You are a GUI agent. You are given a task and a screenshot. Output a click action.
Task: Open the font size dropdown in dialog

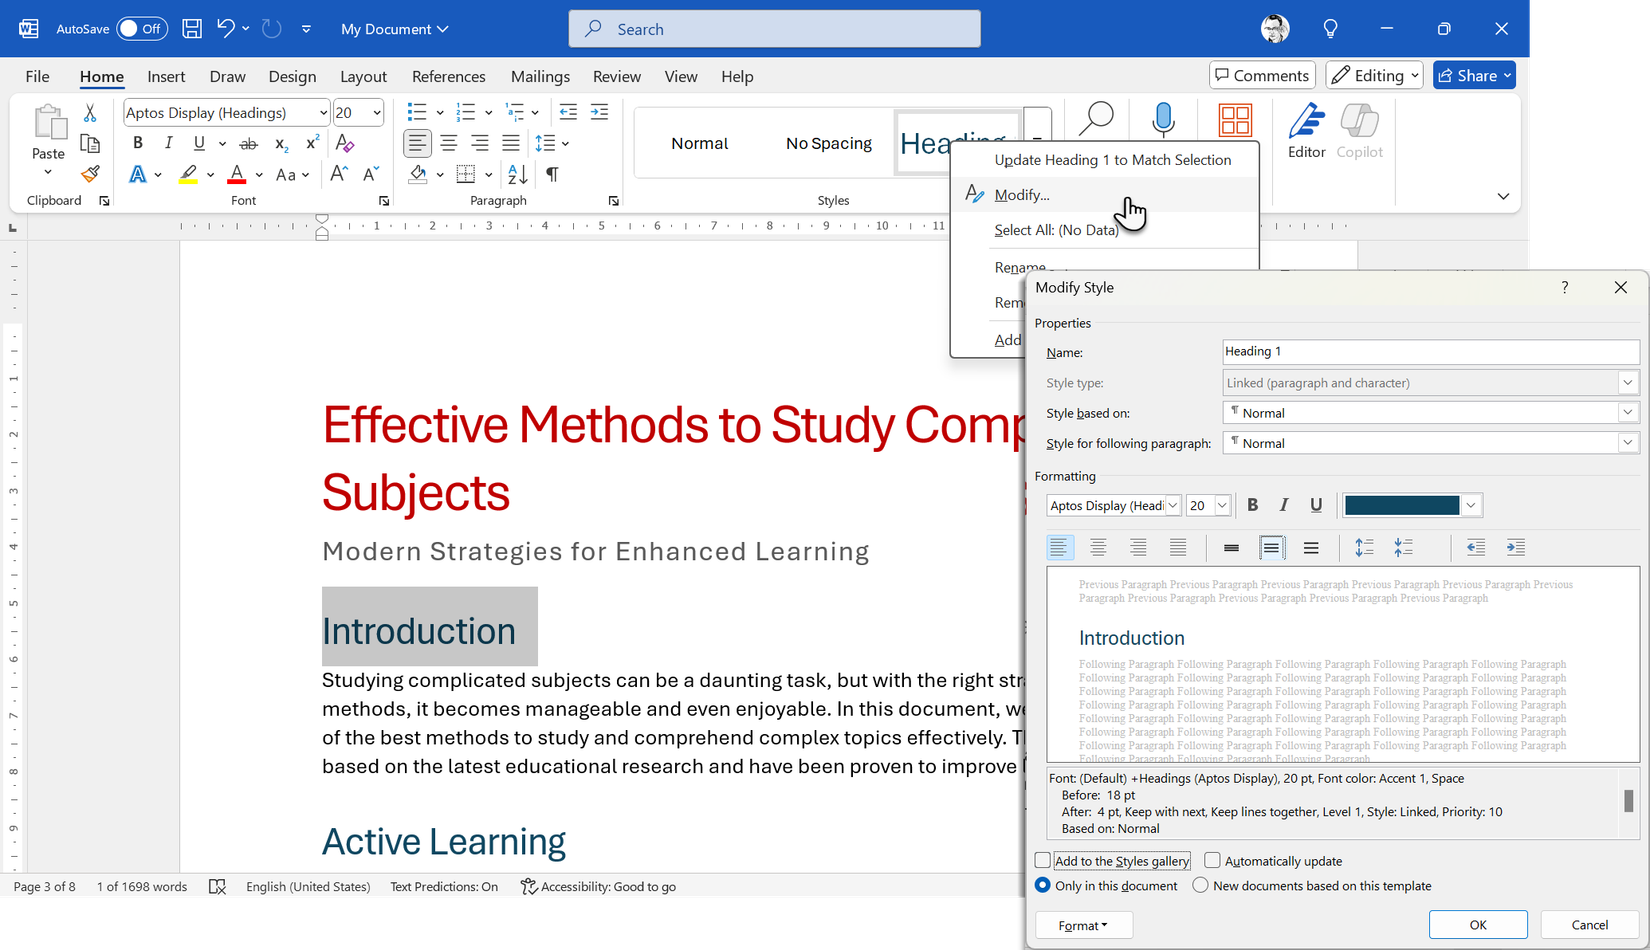coord(1221,506)
